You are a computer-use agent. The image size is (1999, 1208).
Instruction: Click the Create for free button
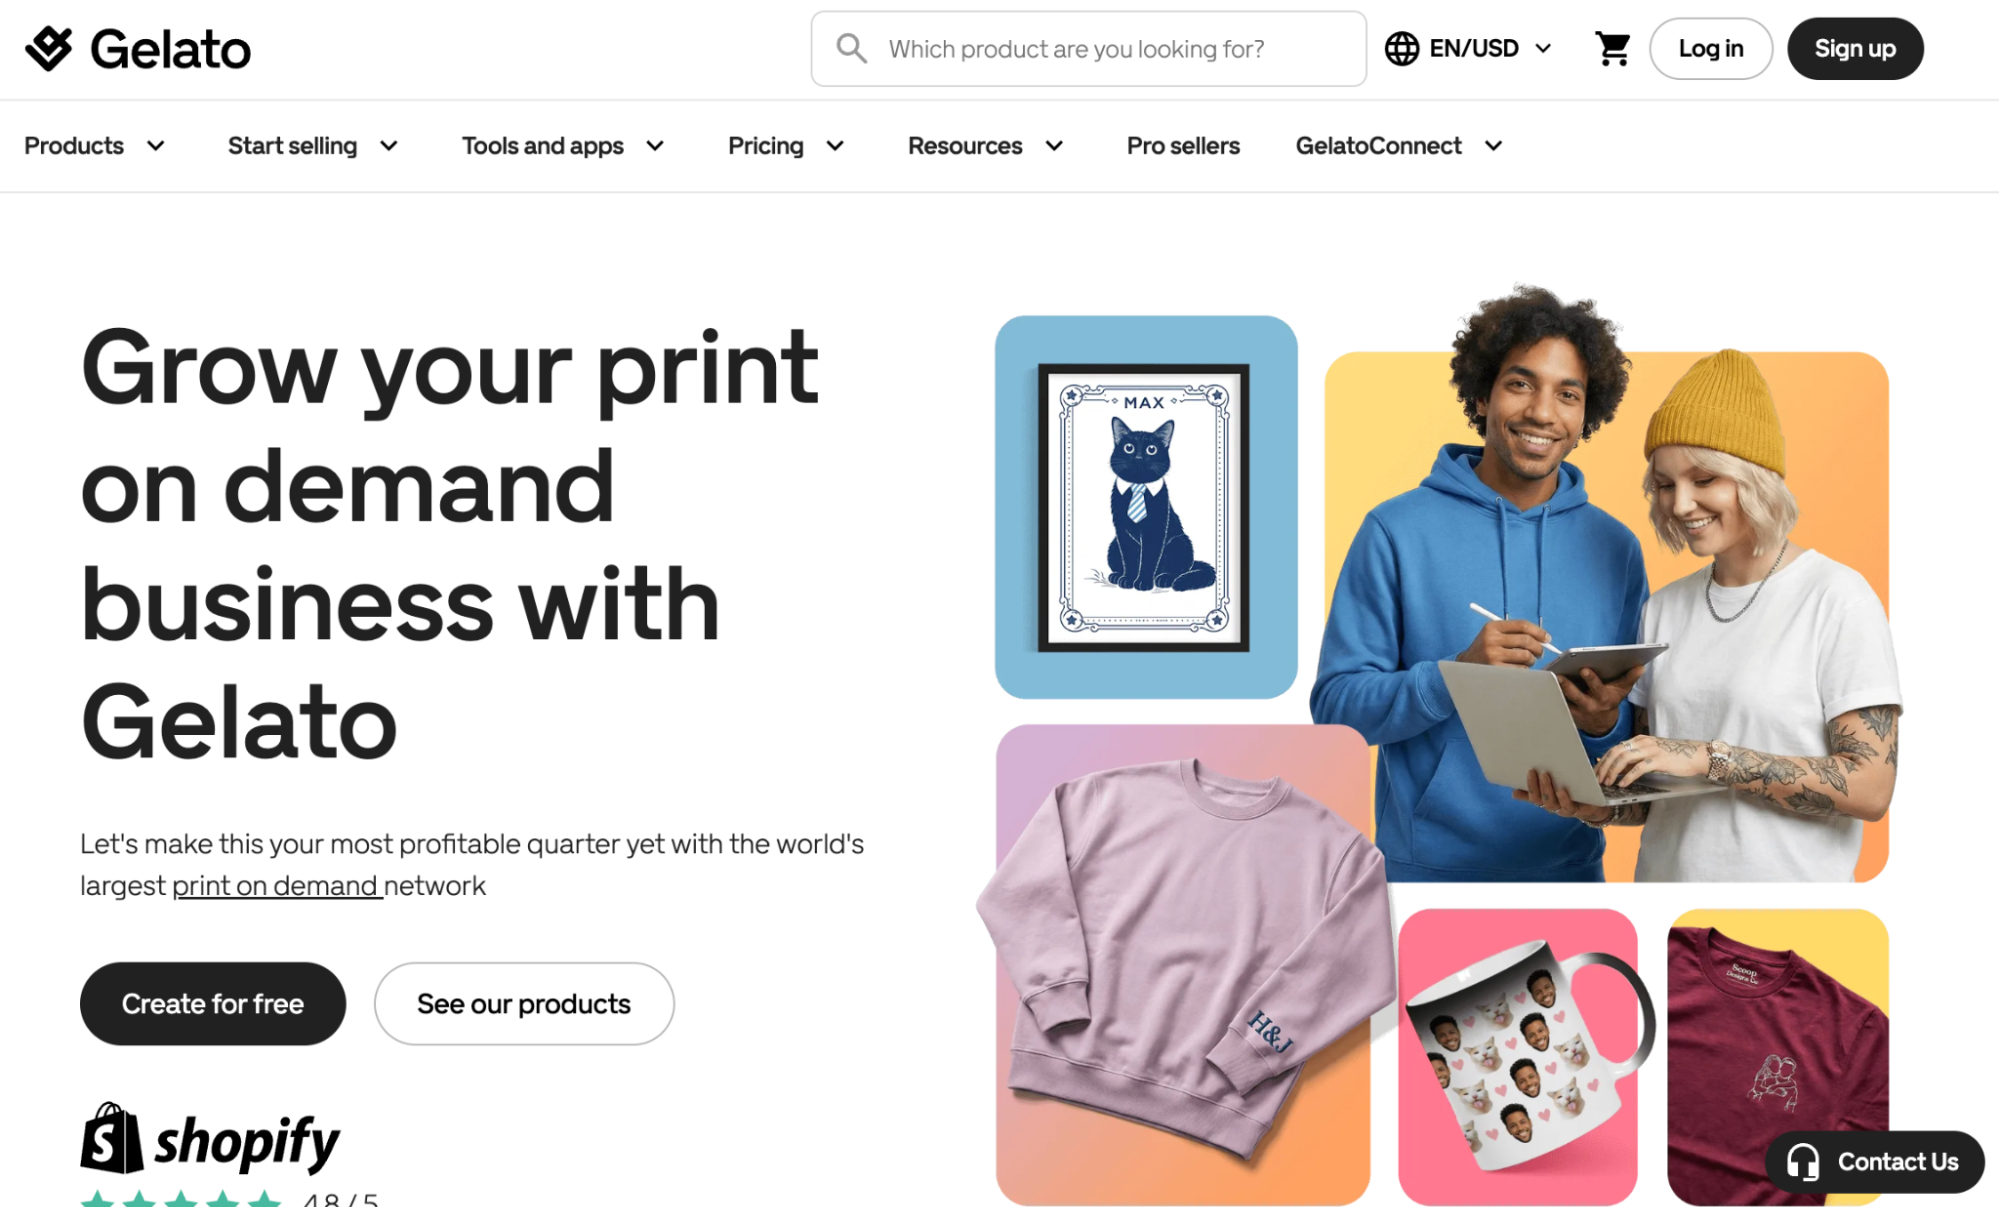[213, 1004]
